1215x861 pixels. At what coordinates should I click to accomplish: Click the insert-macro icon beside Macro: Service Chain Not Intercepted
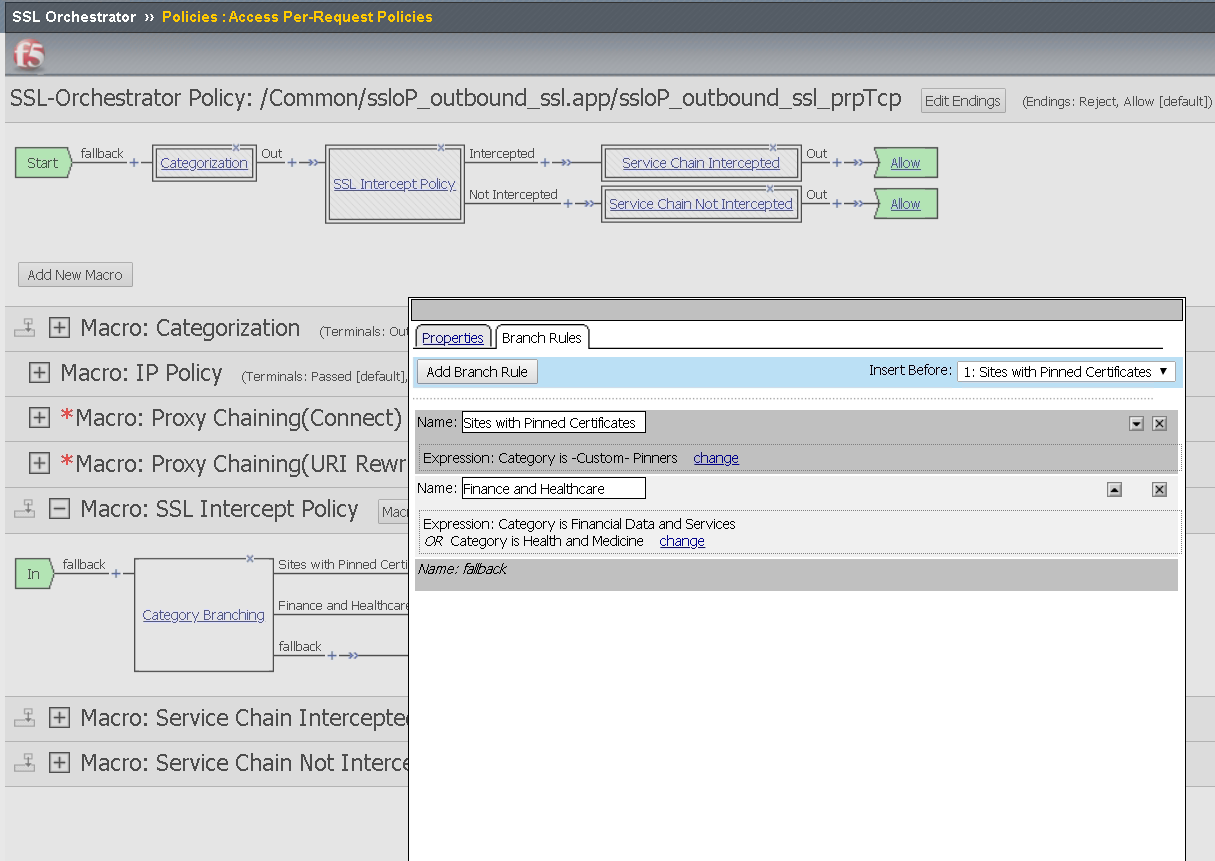pos(25,763)
